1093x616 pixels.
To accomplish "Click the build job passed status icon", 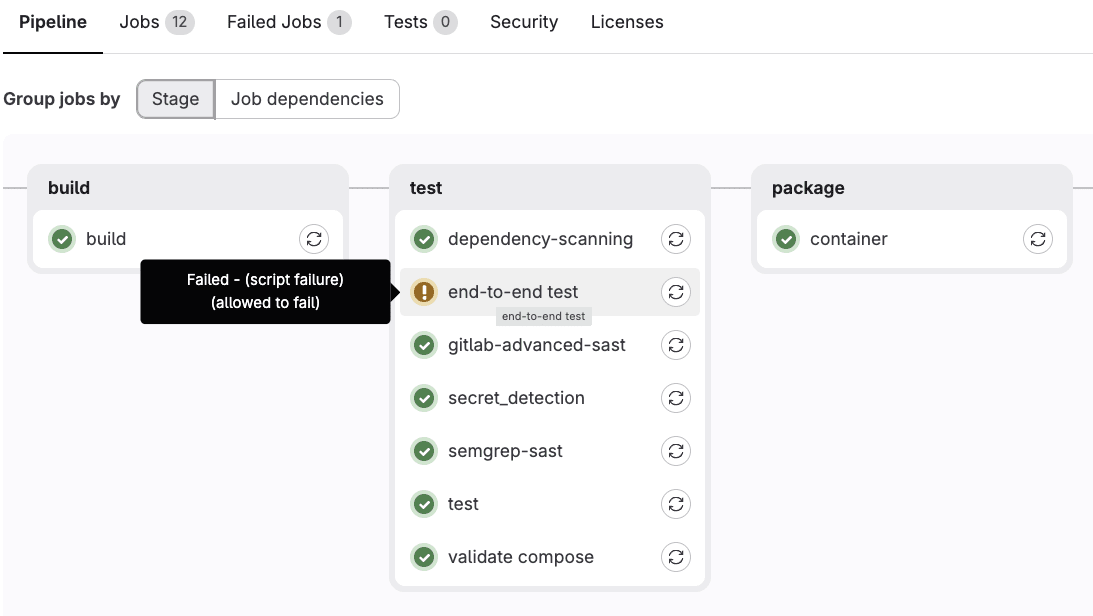I will pyautogui.click(x=62, y=239).
